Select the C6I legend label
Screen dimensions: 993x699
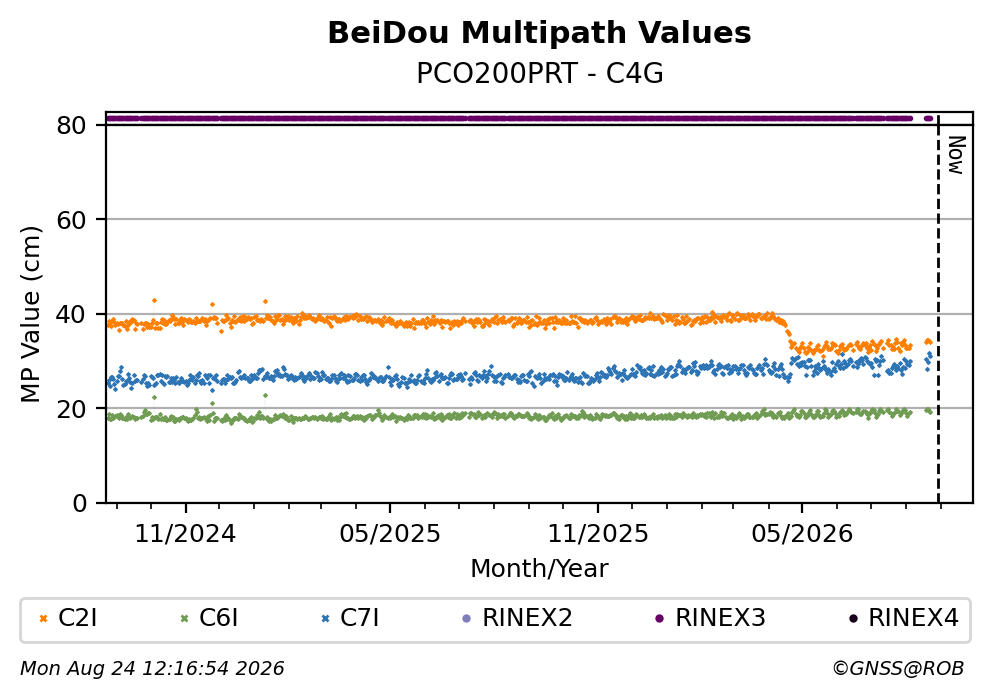coord(218,618)
